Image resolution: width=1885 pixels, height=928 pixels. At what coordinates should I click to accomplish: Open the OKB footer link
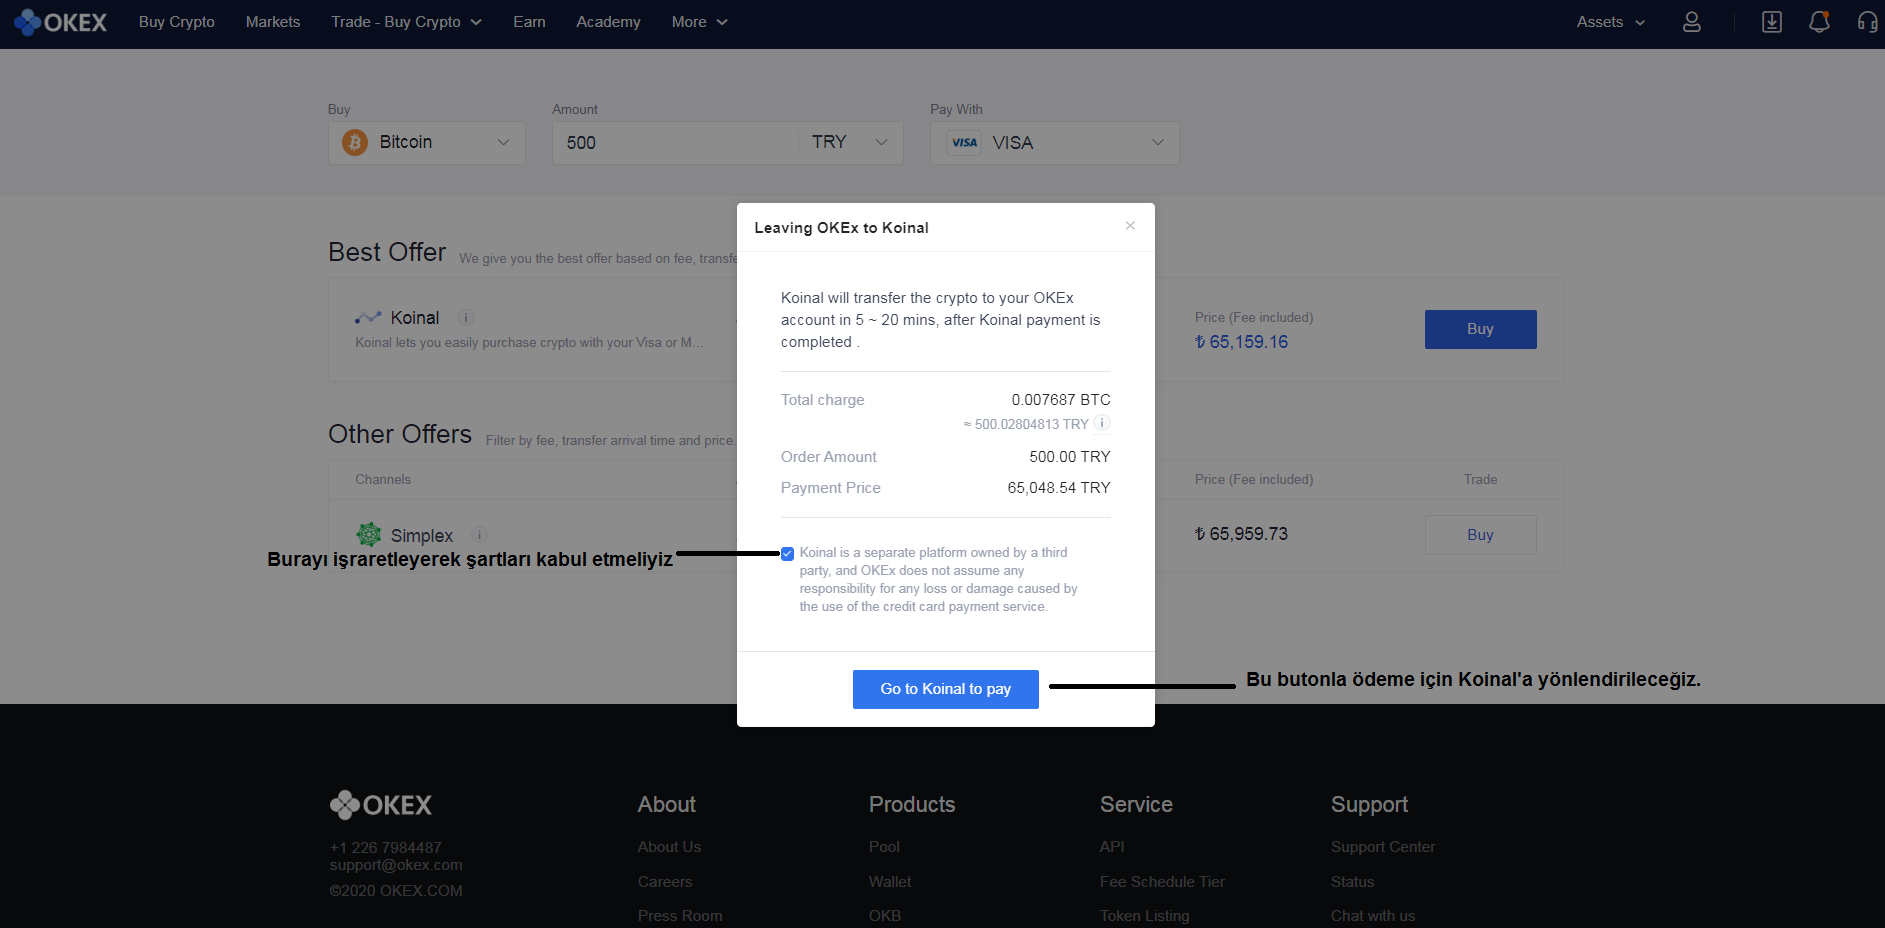(x=885, y=916)
